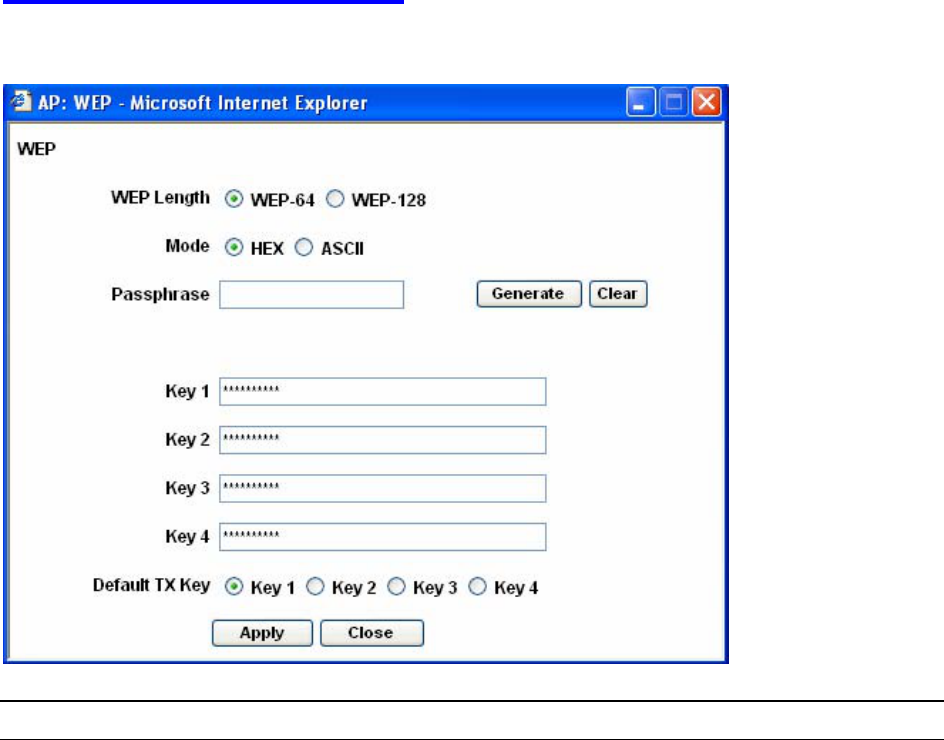Viewport: 944px width, 740px height.
Task: Click into the Key 2 field
Action: point(383,440)
